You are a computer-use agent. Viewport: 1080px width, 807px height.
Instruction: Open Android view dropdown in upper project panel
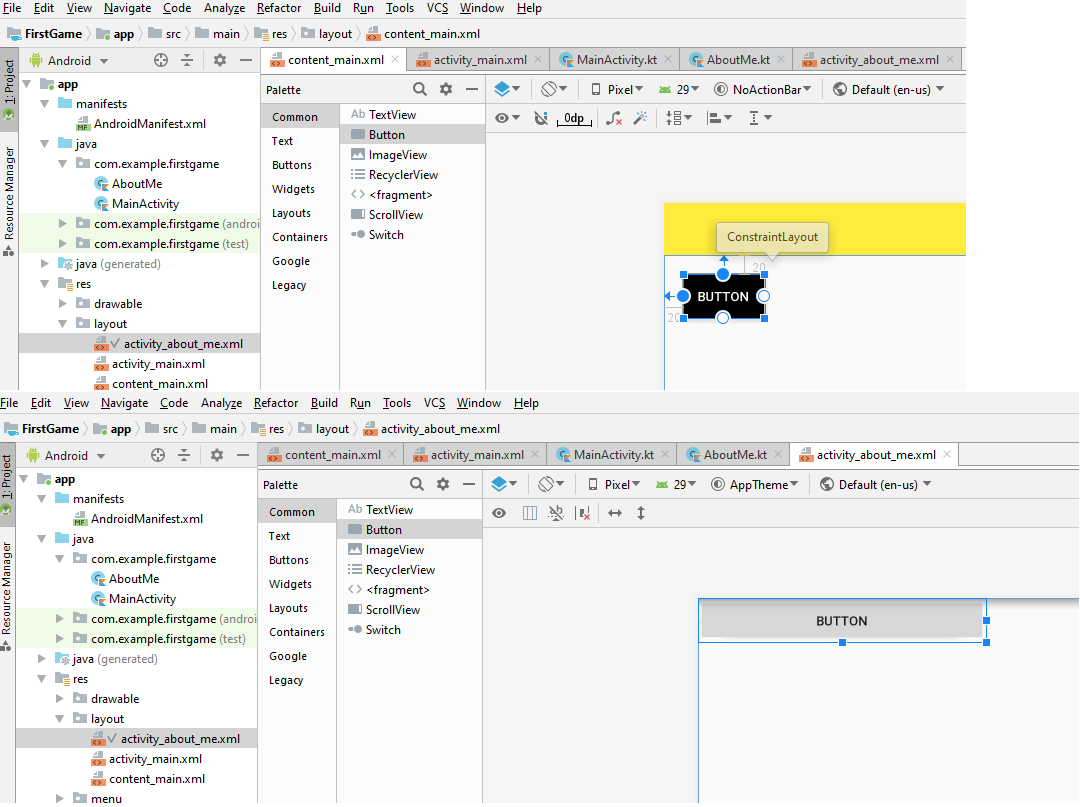click(69, 61)
